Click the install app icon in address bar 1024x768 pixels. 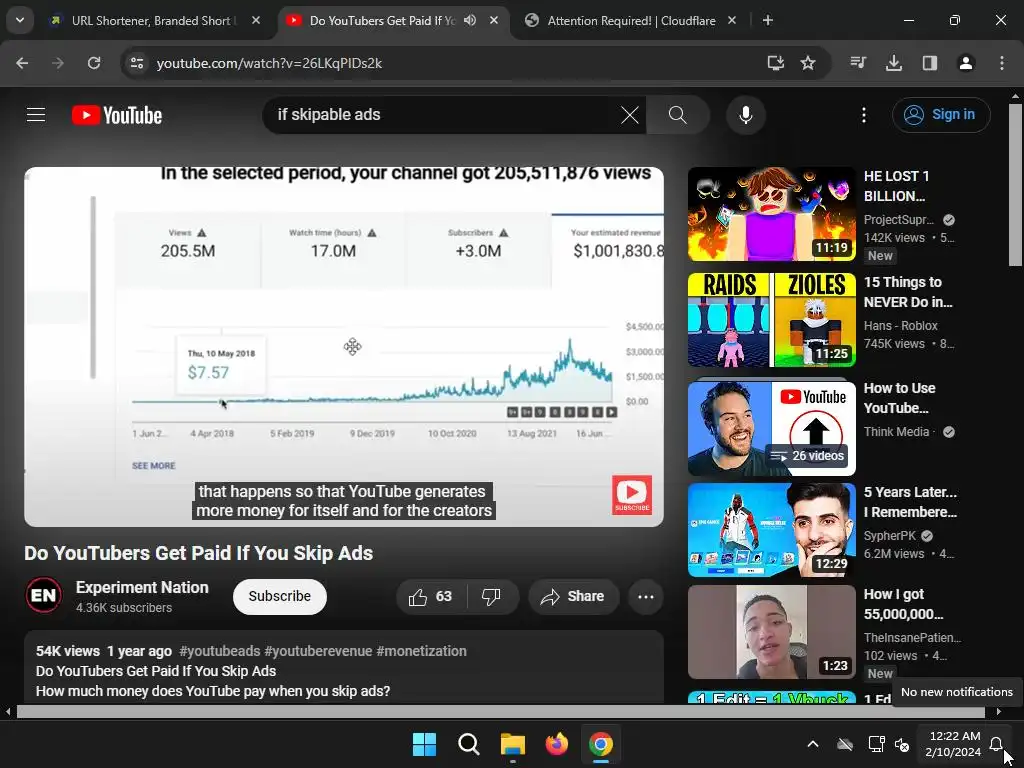pyautogui.click(x=775, y=63)
